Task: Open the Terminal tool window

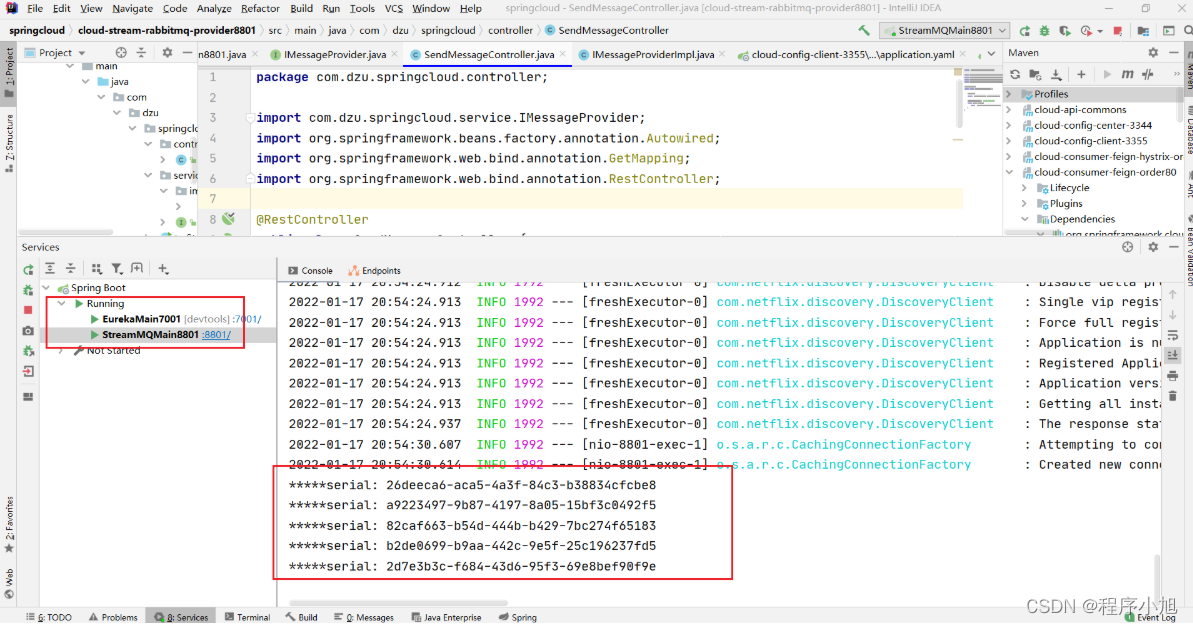Action: pyautogui.click(x=247, y=617)
